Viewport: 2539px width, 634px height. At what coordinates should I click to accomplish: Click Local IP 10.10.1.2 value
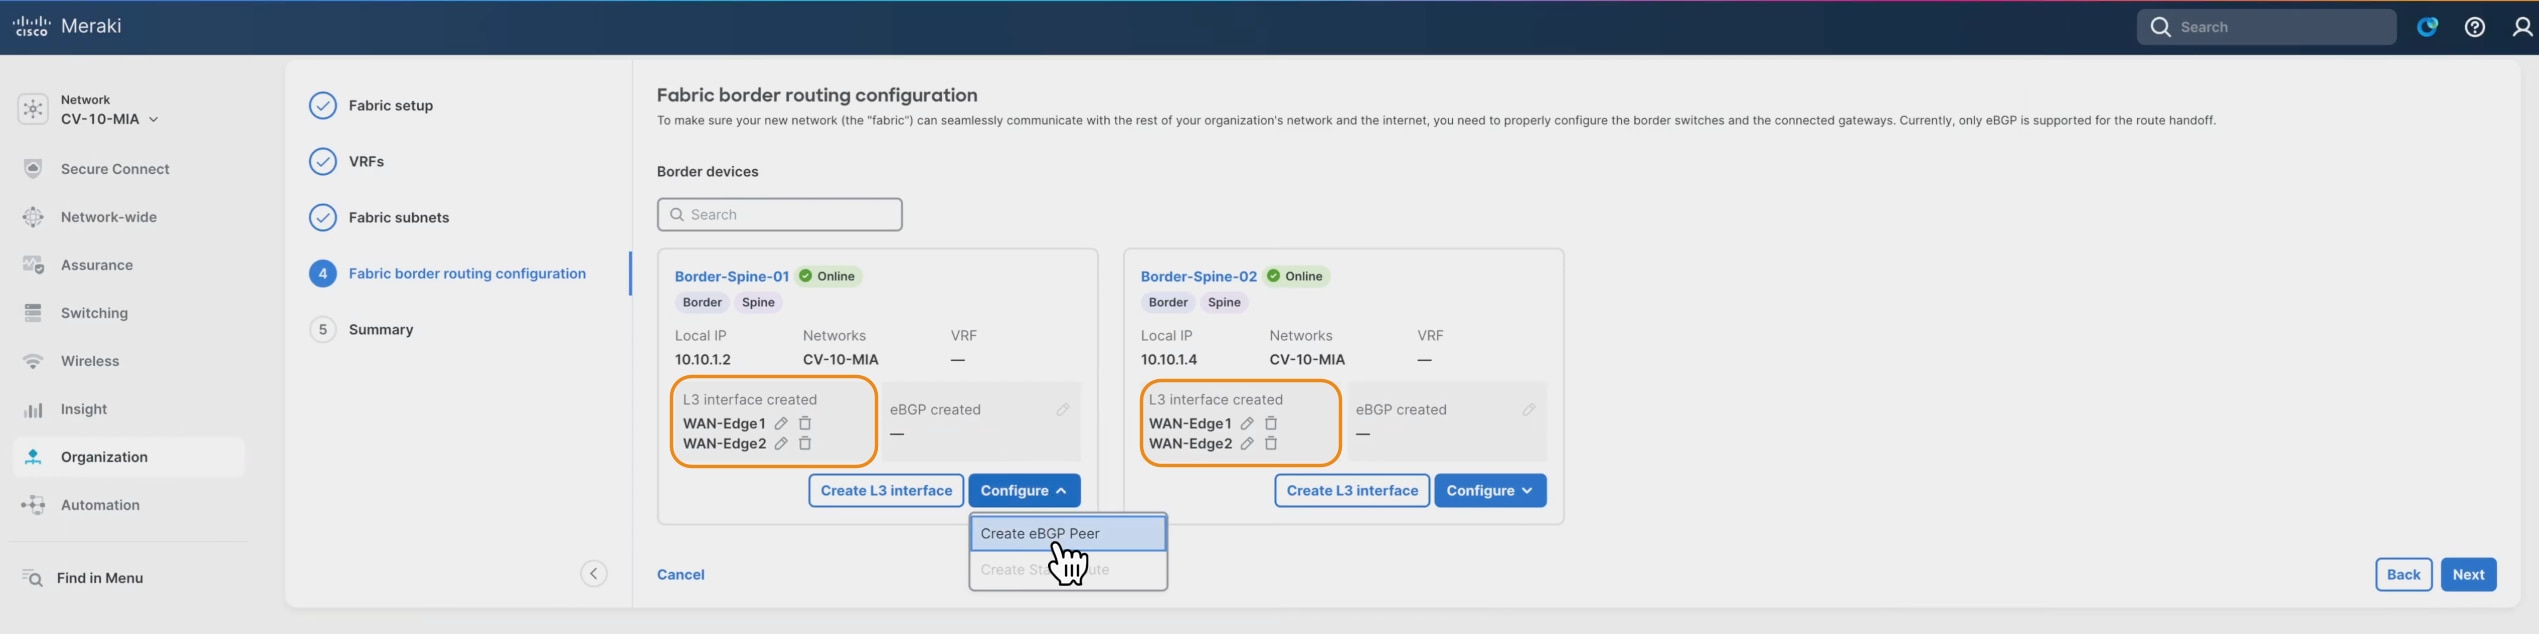coord(702,359)
